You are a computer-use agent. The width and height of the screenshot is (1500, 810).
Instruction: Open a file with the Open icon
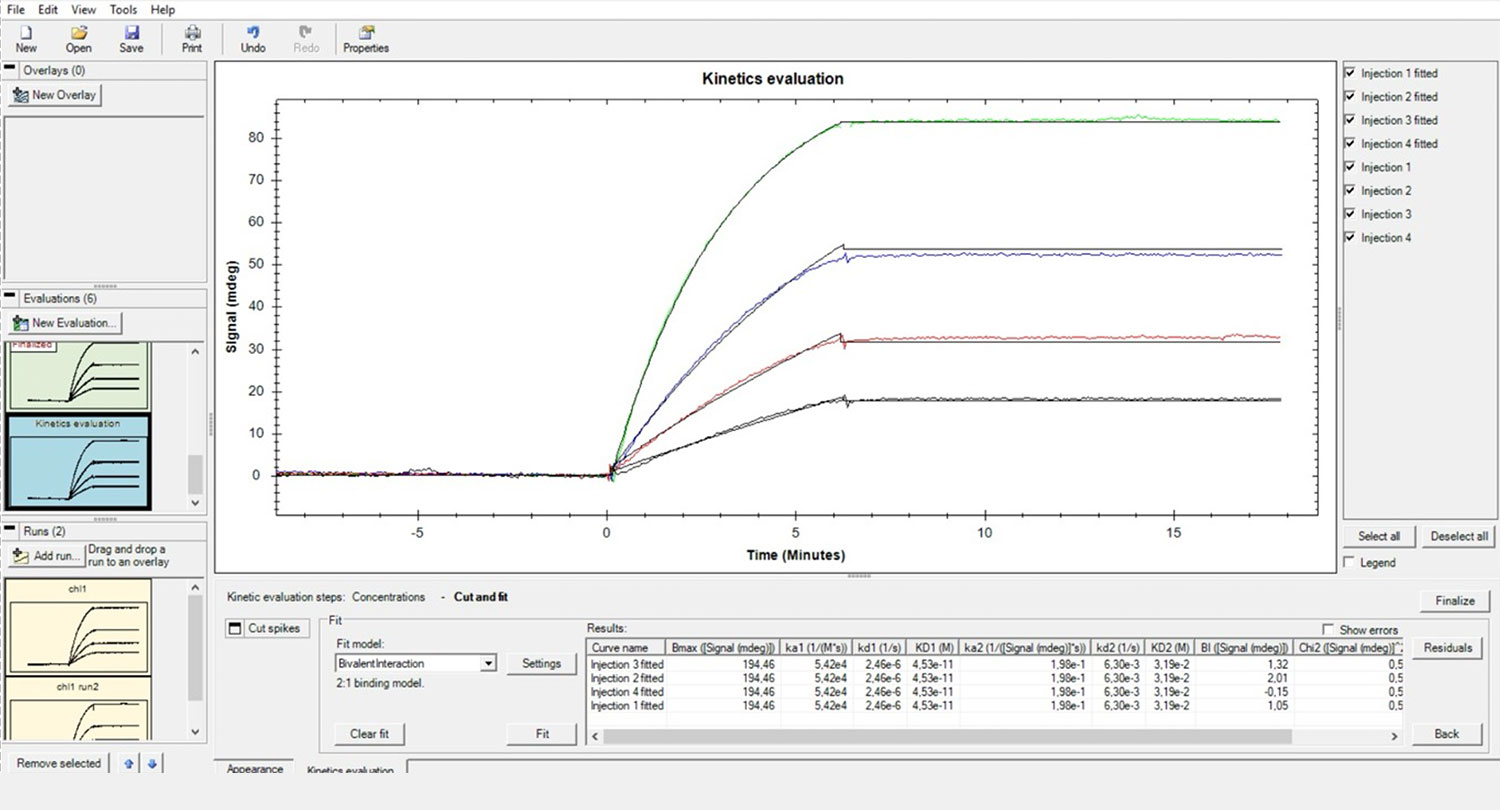79,33
